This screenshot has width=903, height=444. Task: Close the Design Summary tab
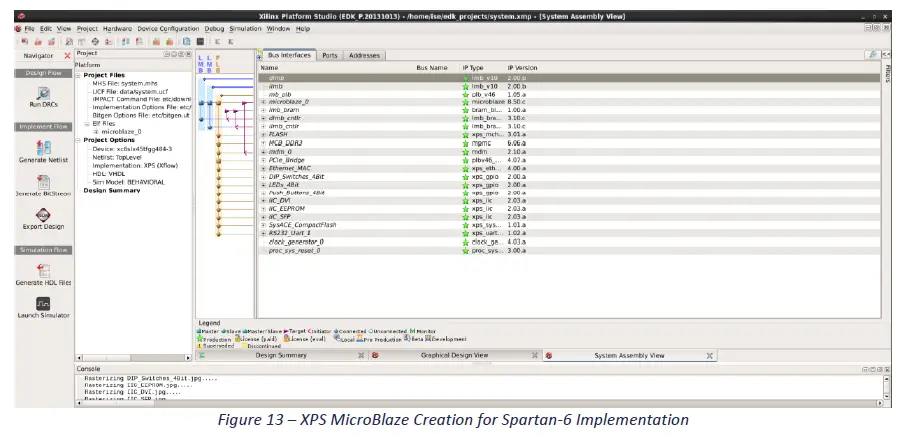[361, 356]
